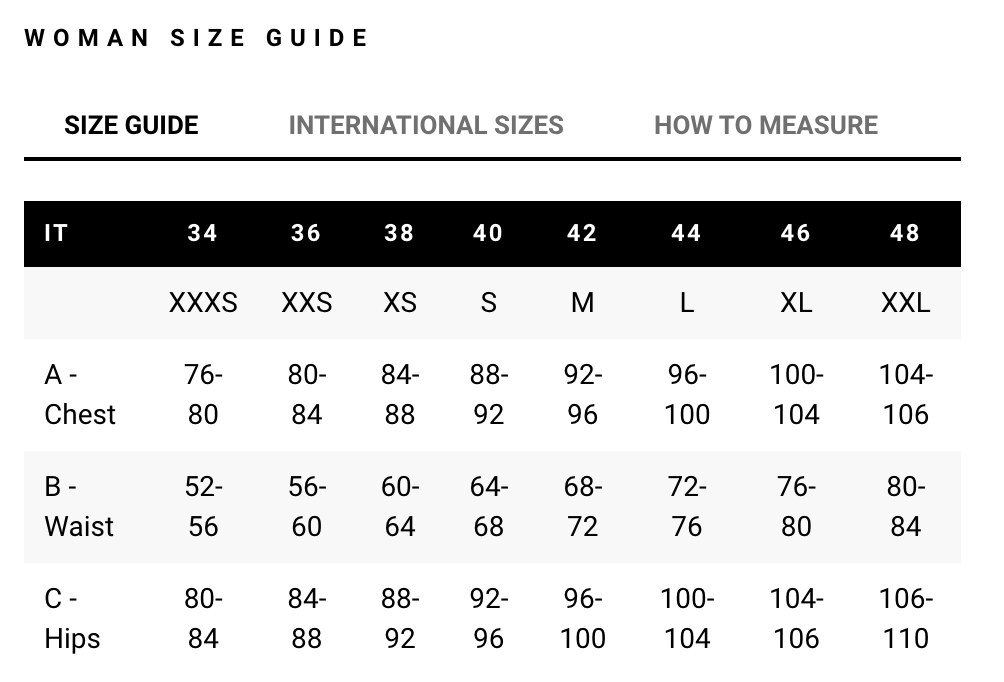Click chest measurement 100-104 cell
This screenshot has height=682, width=1004.
[x=796, y=394]
